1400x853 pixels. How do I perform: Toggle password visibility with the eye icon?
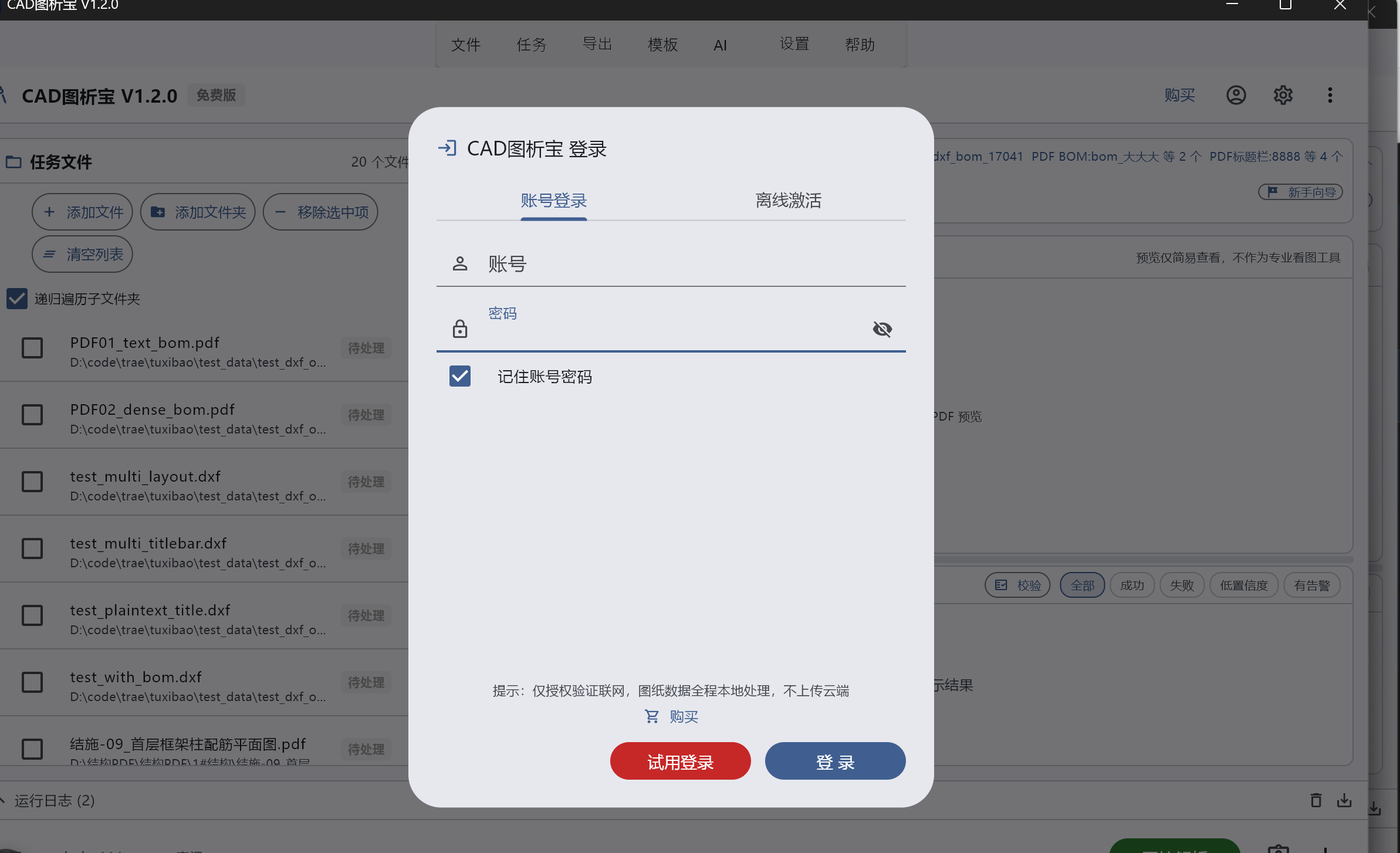click(x=882, y=329)
